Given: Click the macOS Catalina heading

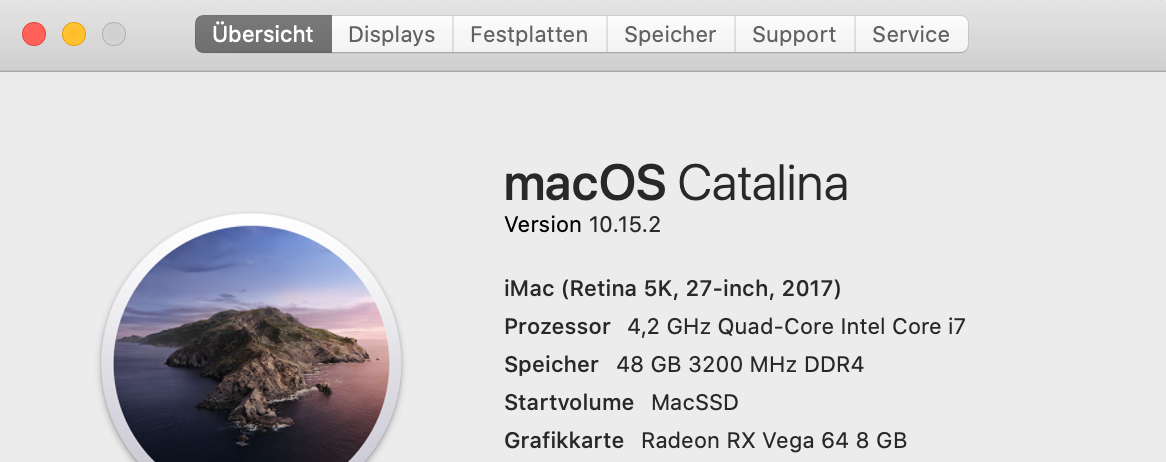Looking at the screenshot, I should point(676,184).
